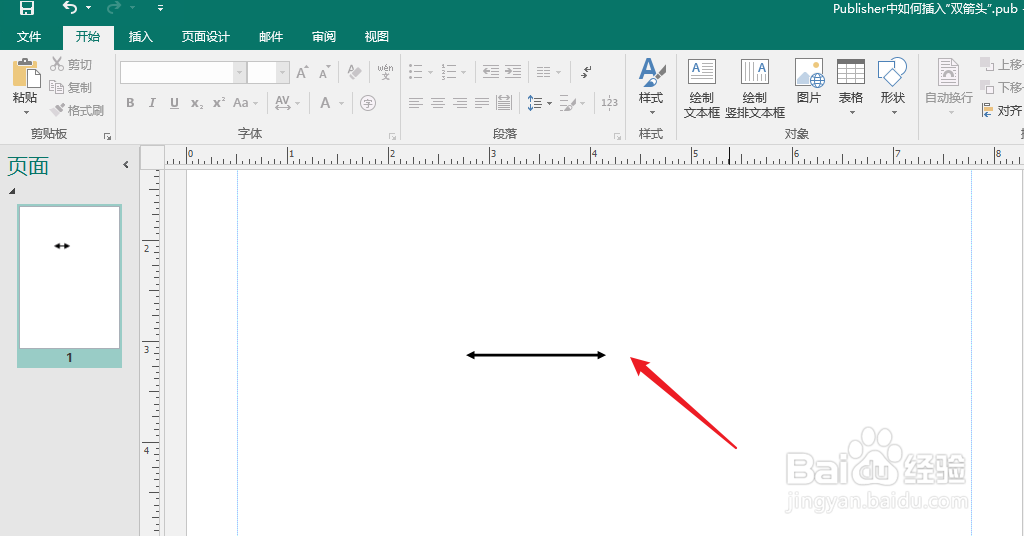Click the enclosed character 字 icon
This screenshot has width=1024, height=536.
[x=368, y=102]
